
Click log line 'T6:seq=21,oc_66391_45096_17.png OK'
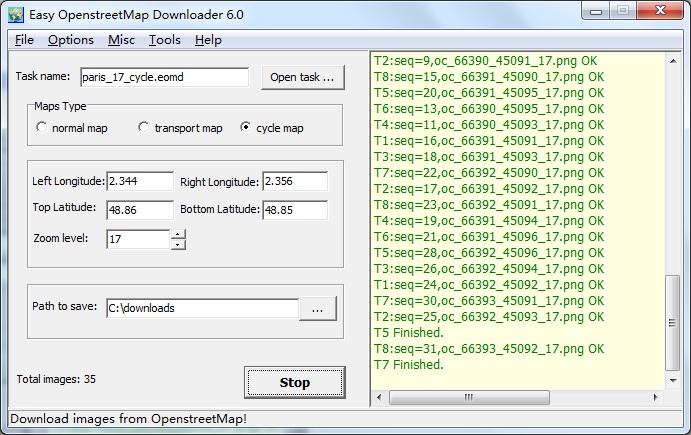pos(489,237)
